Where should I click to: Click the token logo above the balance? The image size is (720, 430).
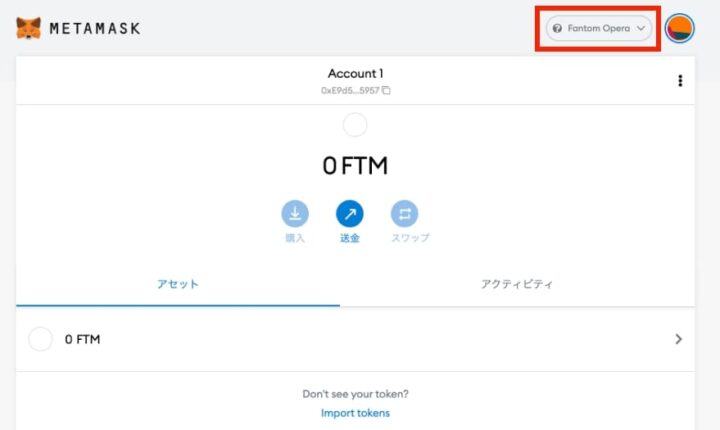355,125
